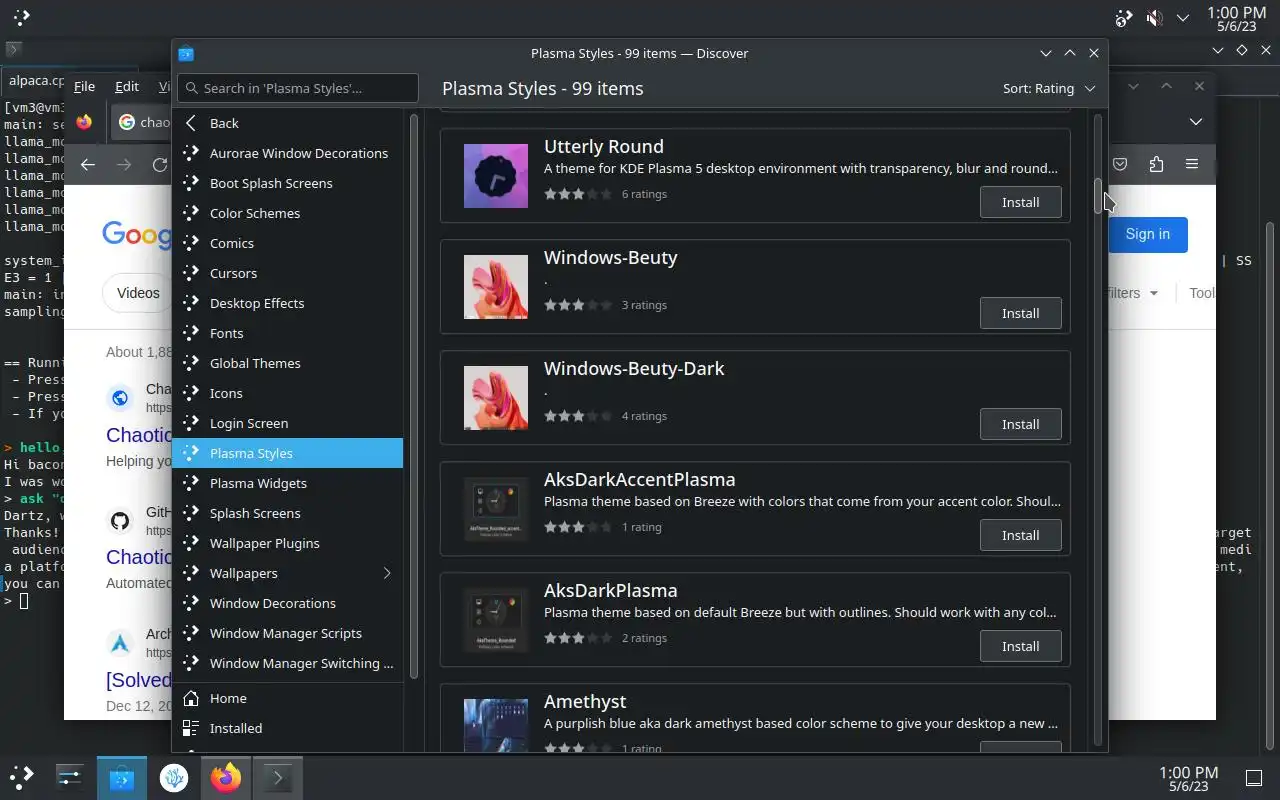Image resolution: width=1280 pixels, height=800 pixels.
Task: Click the Splash Screens category icon
Action: (191, 513)
